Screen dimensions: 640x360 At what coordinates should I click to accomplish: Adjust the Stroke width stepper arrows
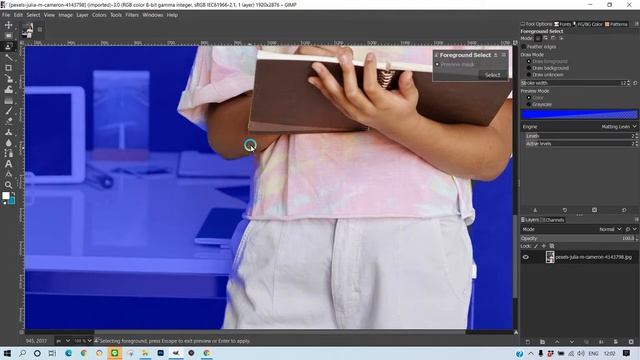click(x=629, y=83)
